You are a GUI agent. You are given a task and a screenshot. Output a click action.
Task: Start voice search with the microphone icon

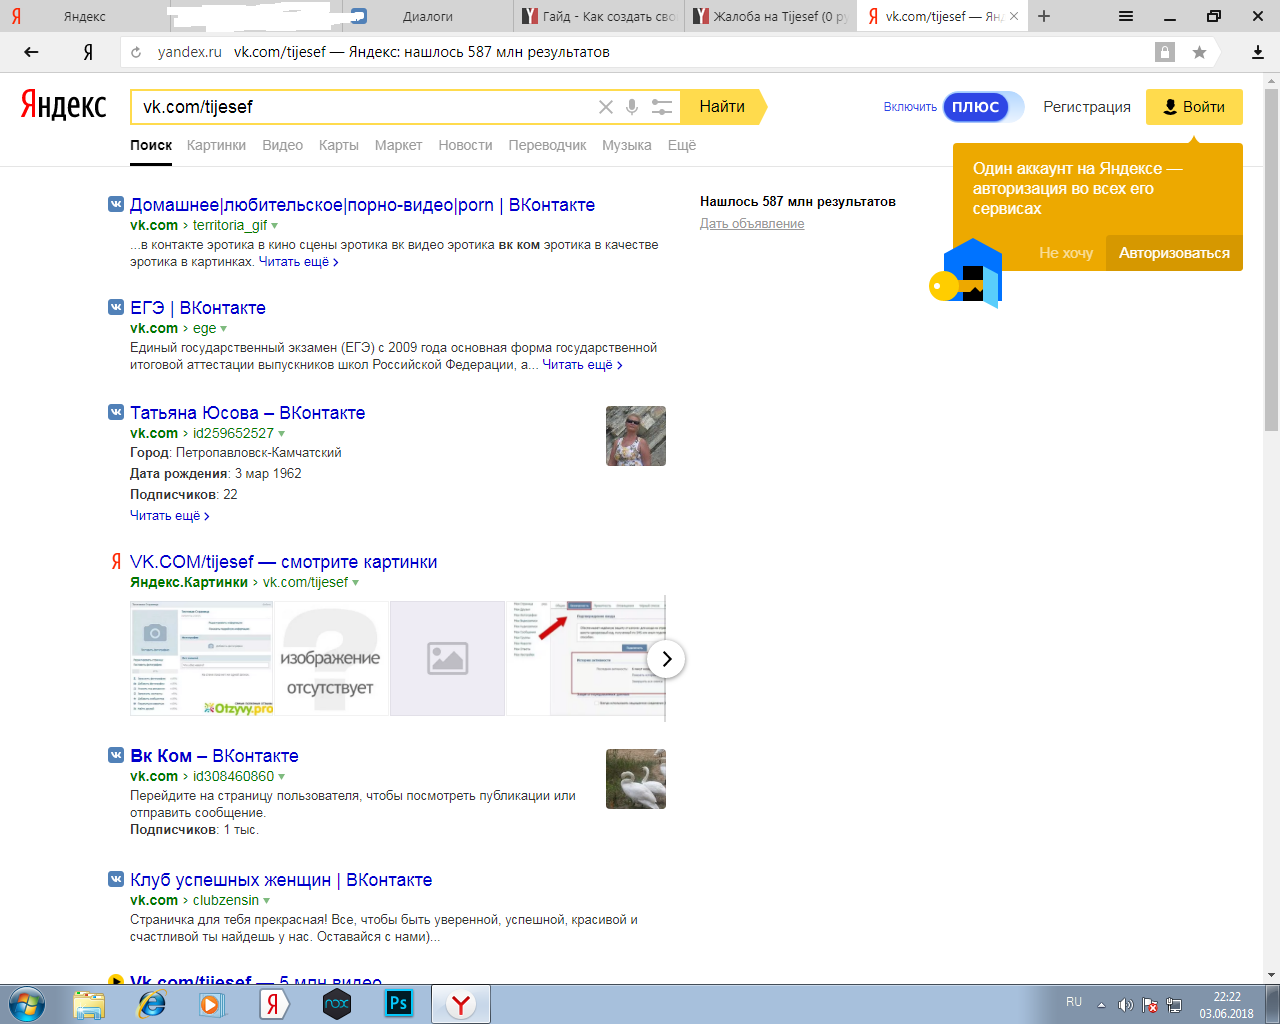tap(632, 107)
